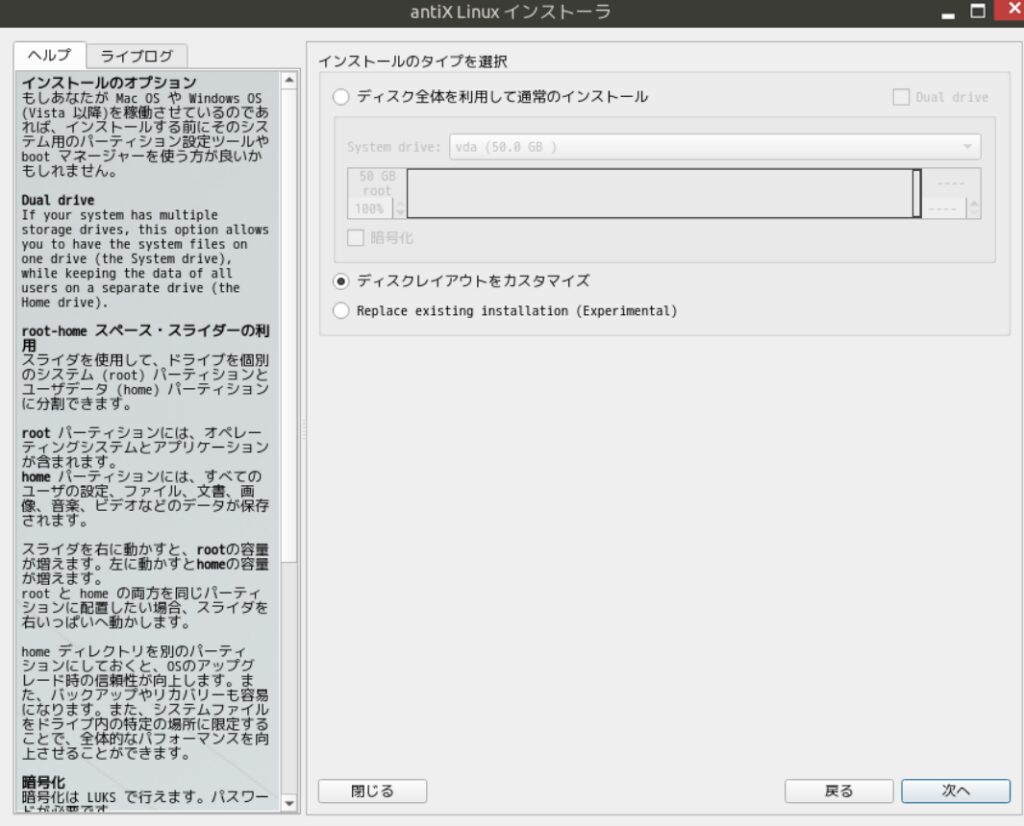
Task: Open the System drive vda dropdown
Action: pyautogui.click(x=714, y=147)
